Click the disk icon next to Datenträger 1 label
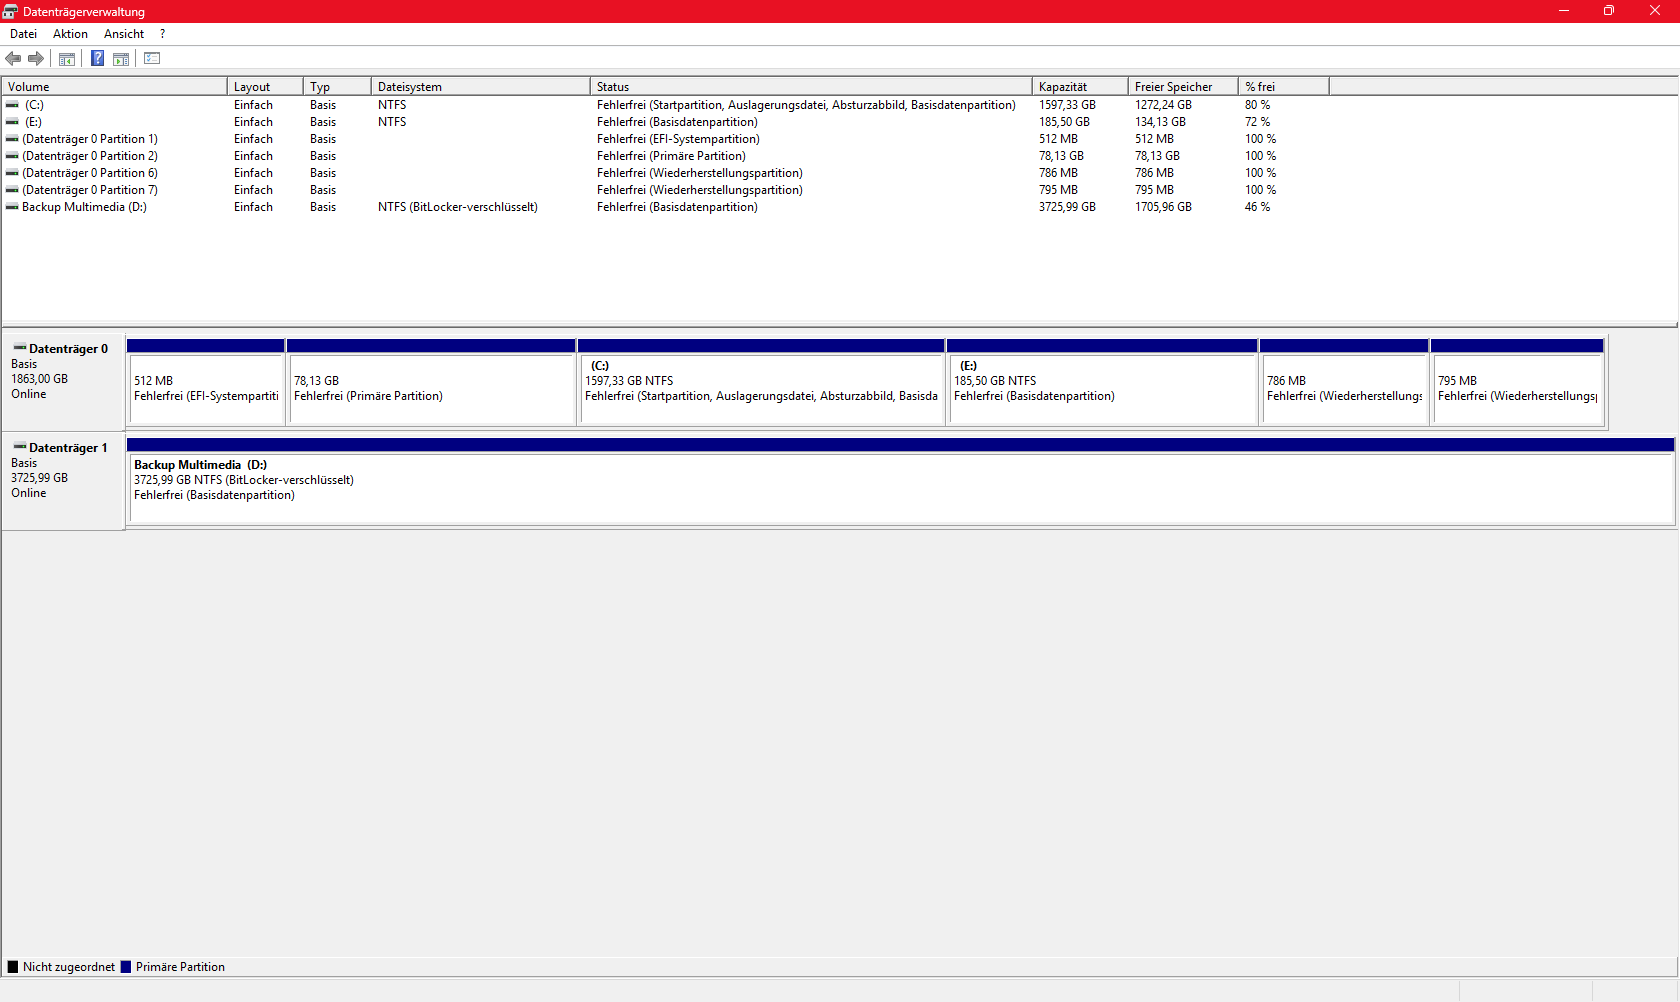Viewport: 1680px width, 1002px height. tap(20, 447)
